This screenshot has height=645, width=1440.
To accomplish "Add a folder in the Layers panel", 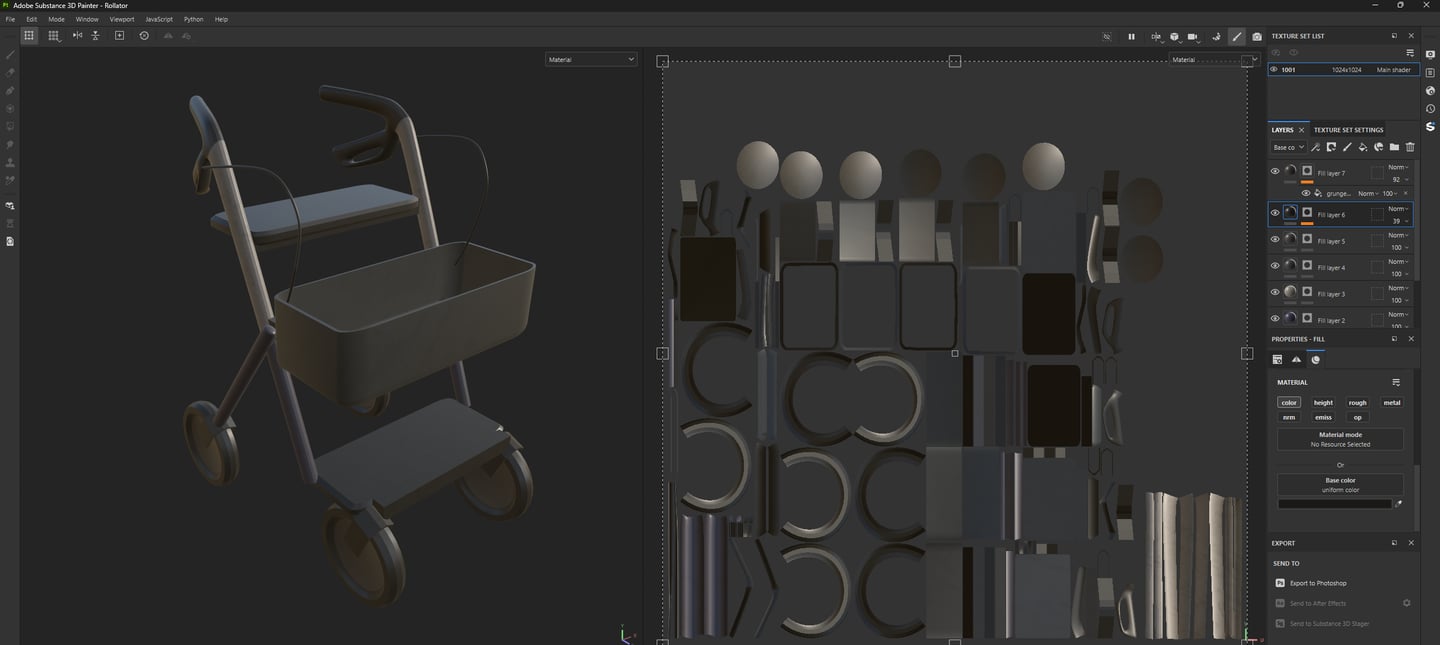I will tap(1394, 147).
